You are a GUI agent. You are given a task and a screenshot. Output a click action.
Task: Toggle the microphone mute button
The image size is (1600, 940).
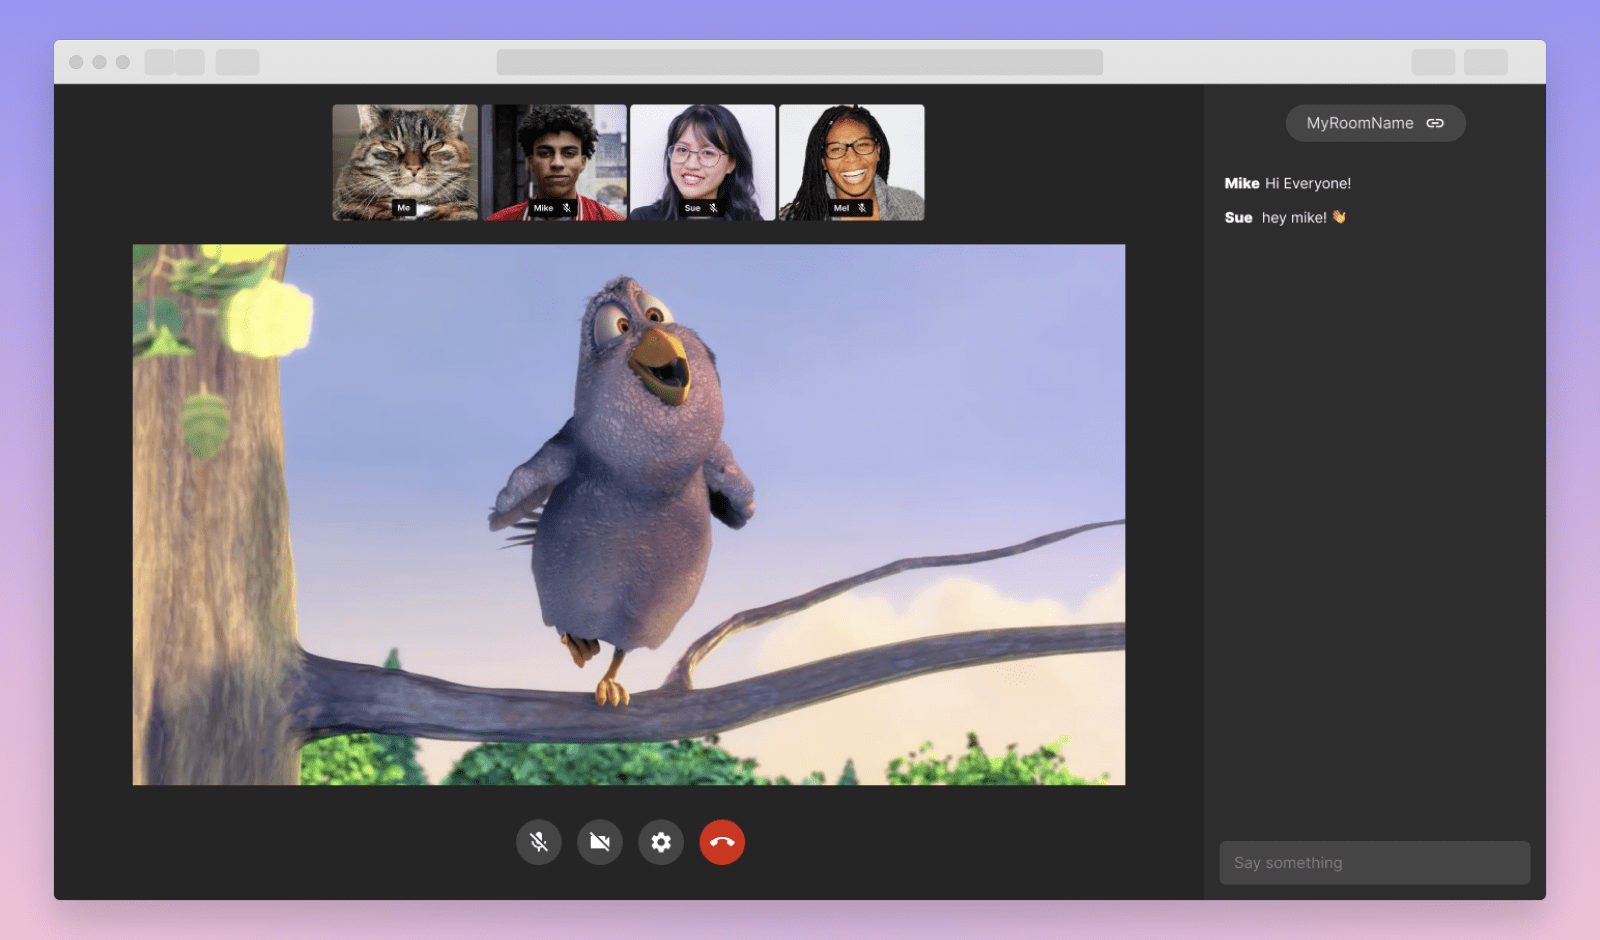pyautogui.click(x=539, y=842)
